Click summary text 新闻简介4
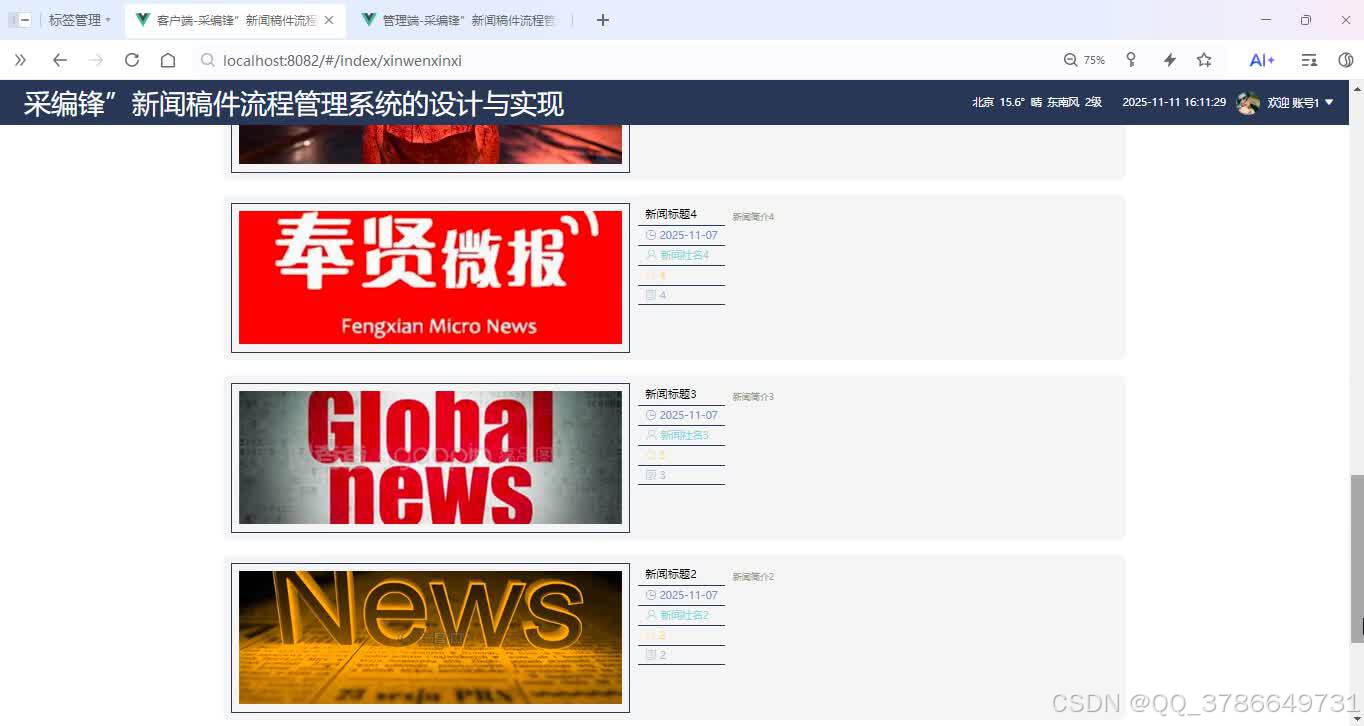 point(753,217)
